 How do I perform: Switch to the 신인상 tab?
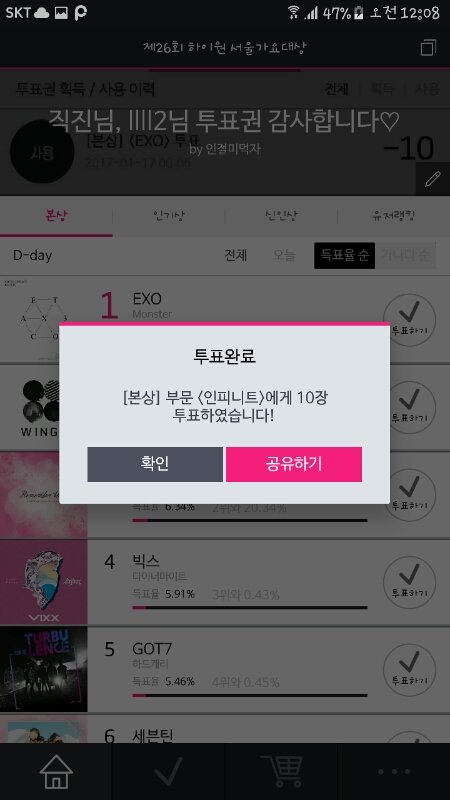click(x=281, y=216)
